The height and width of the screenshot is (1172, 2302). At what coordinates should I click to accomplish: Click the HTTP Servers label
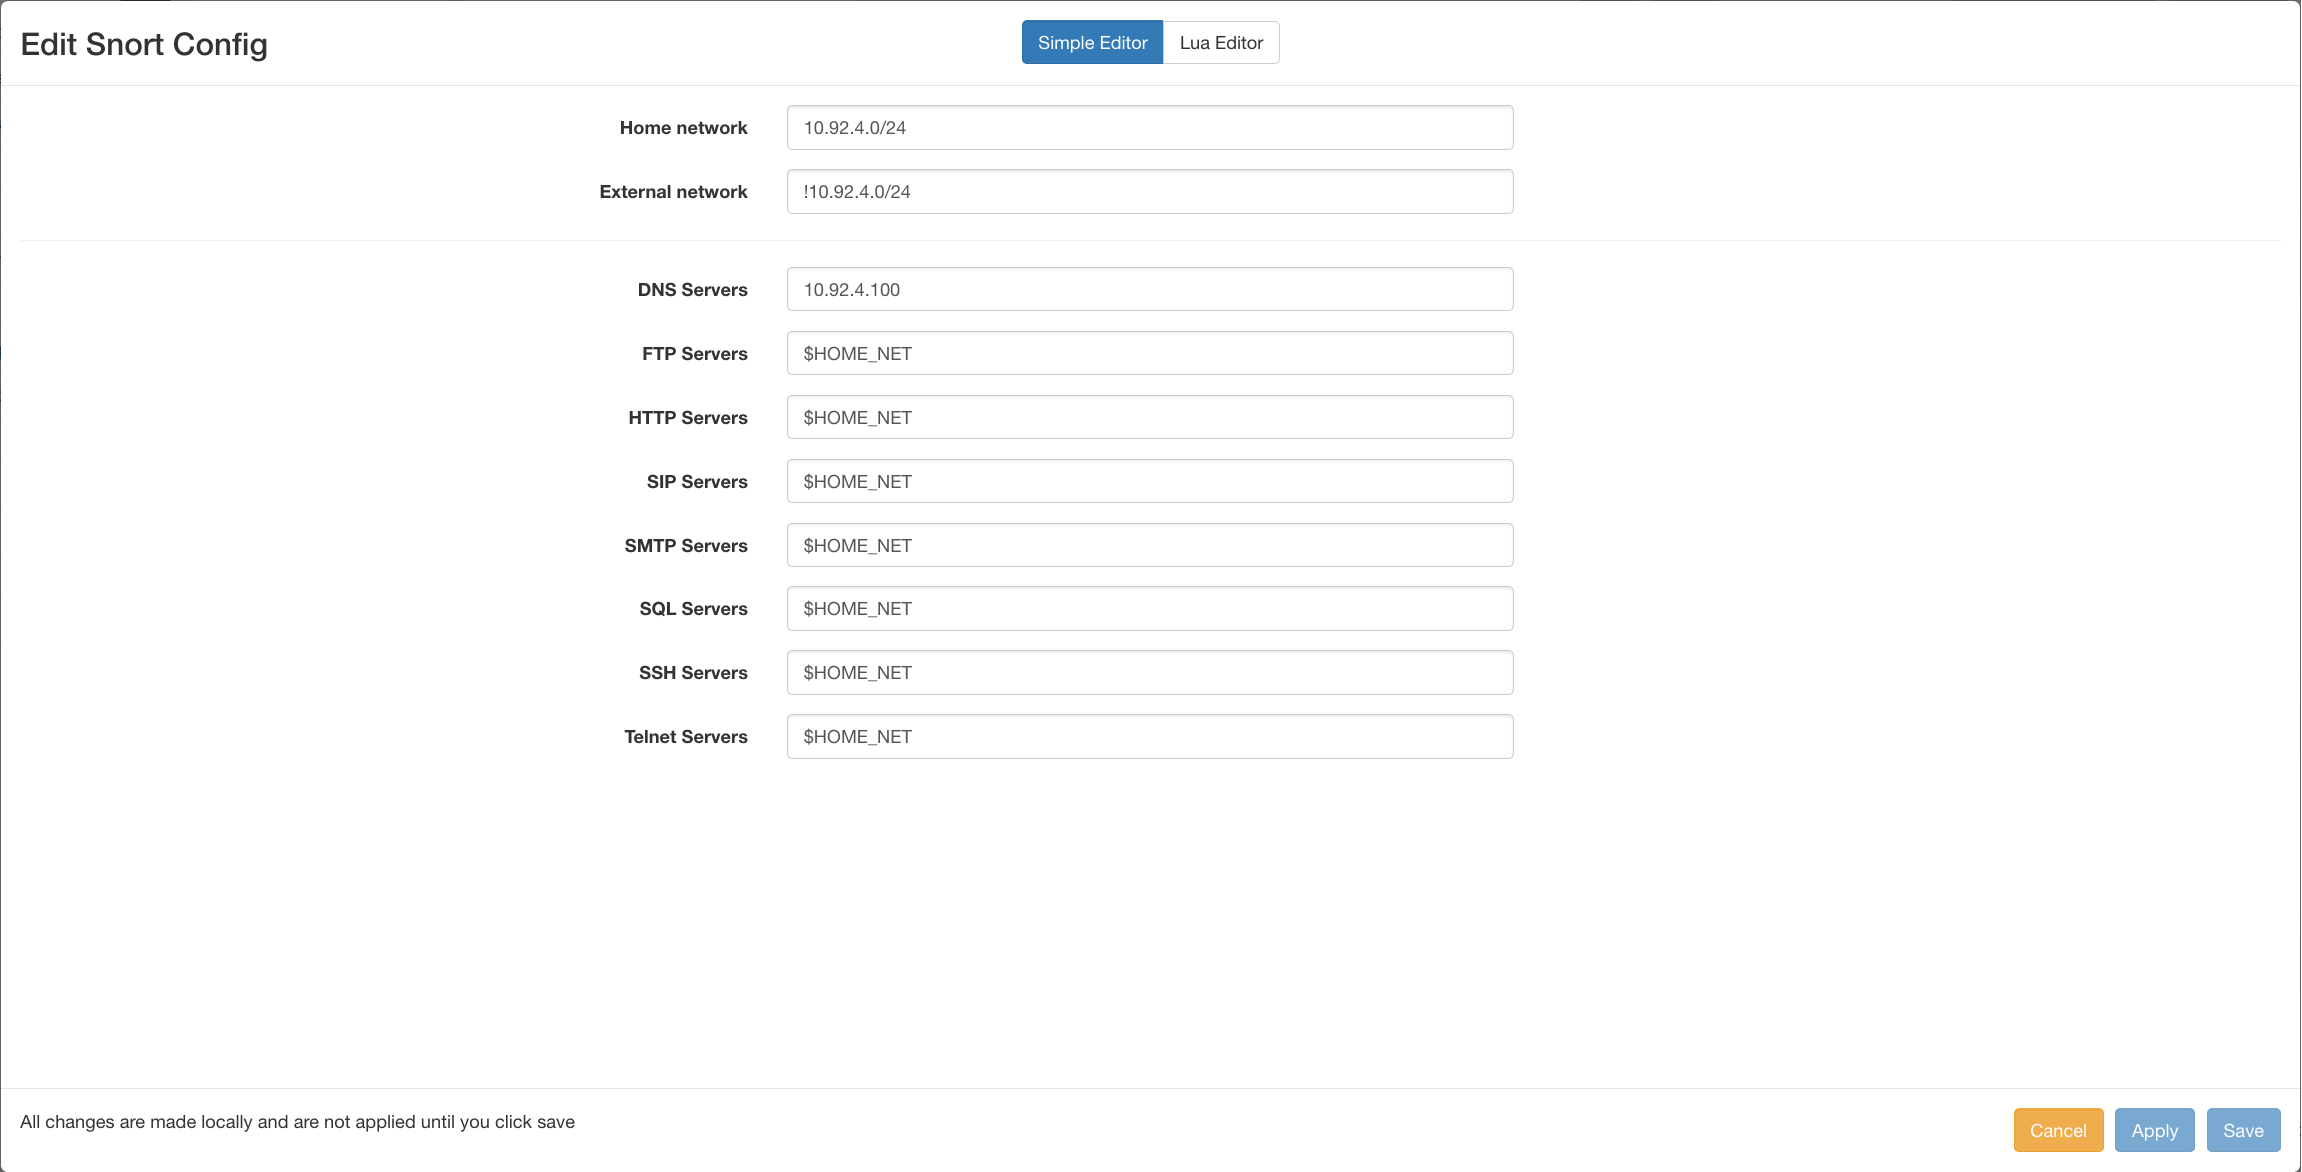687,418
